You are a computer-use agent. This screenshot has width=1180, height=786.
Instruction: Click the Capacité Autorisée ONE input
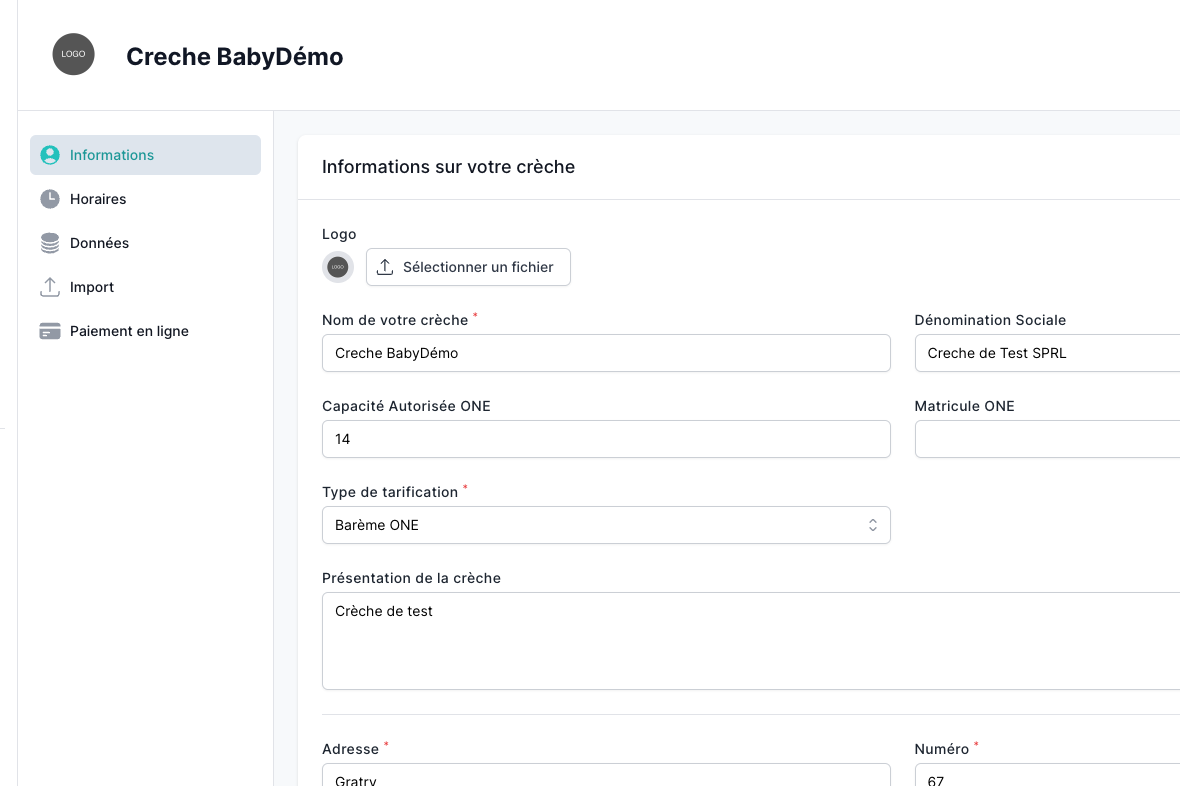(x=605, y=439)
